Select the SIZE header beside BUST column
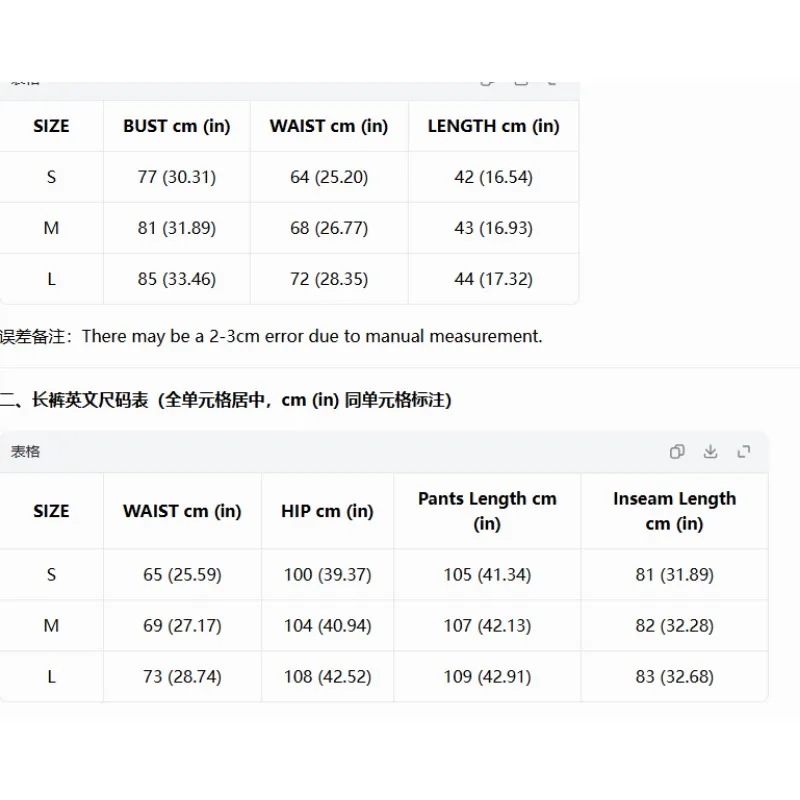Image resolution: width=800 pixels, height=800 pixels. click(x=51, y=126)
